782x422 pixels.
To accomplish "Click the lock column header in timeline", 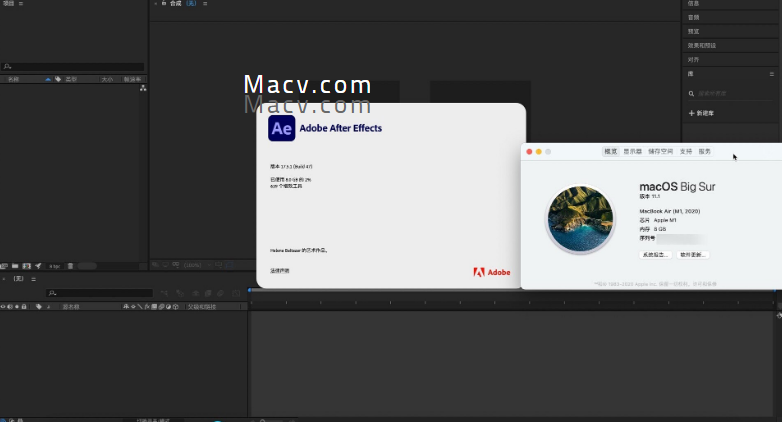I will [x=24, y=307].
